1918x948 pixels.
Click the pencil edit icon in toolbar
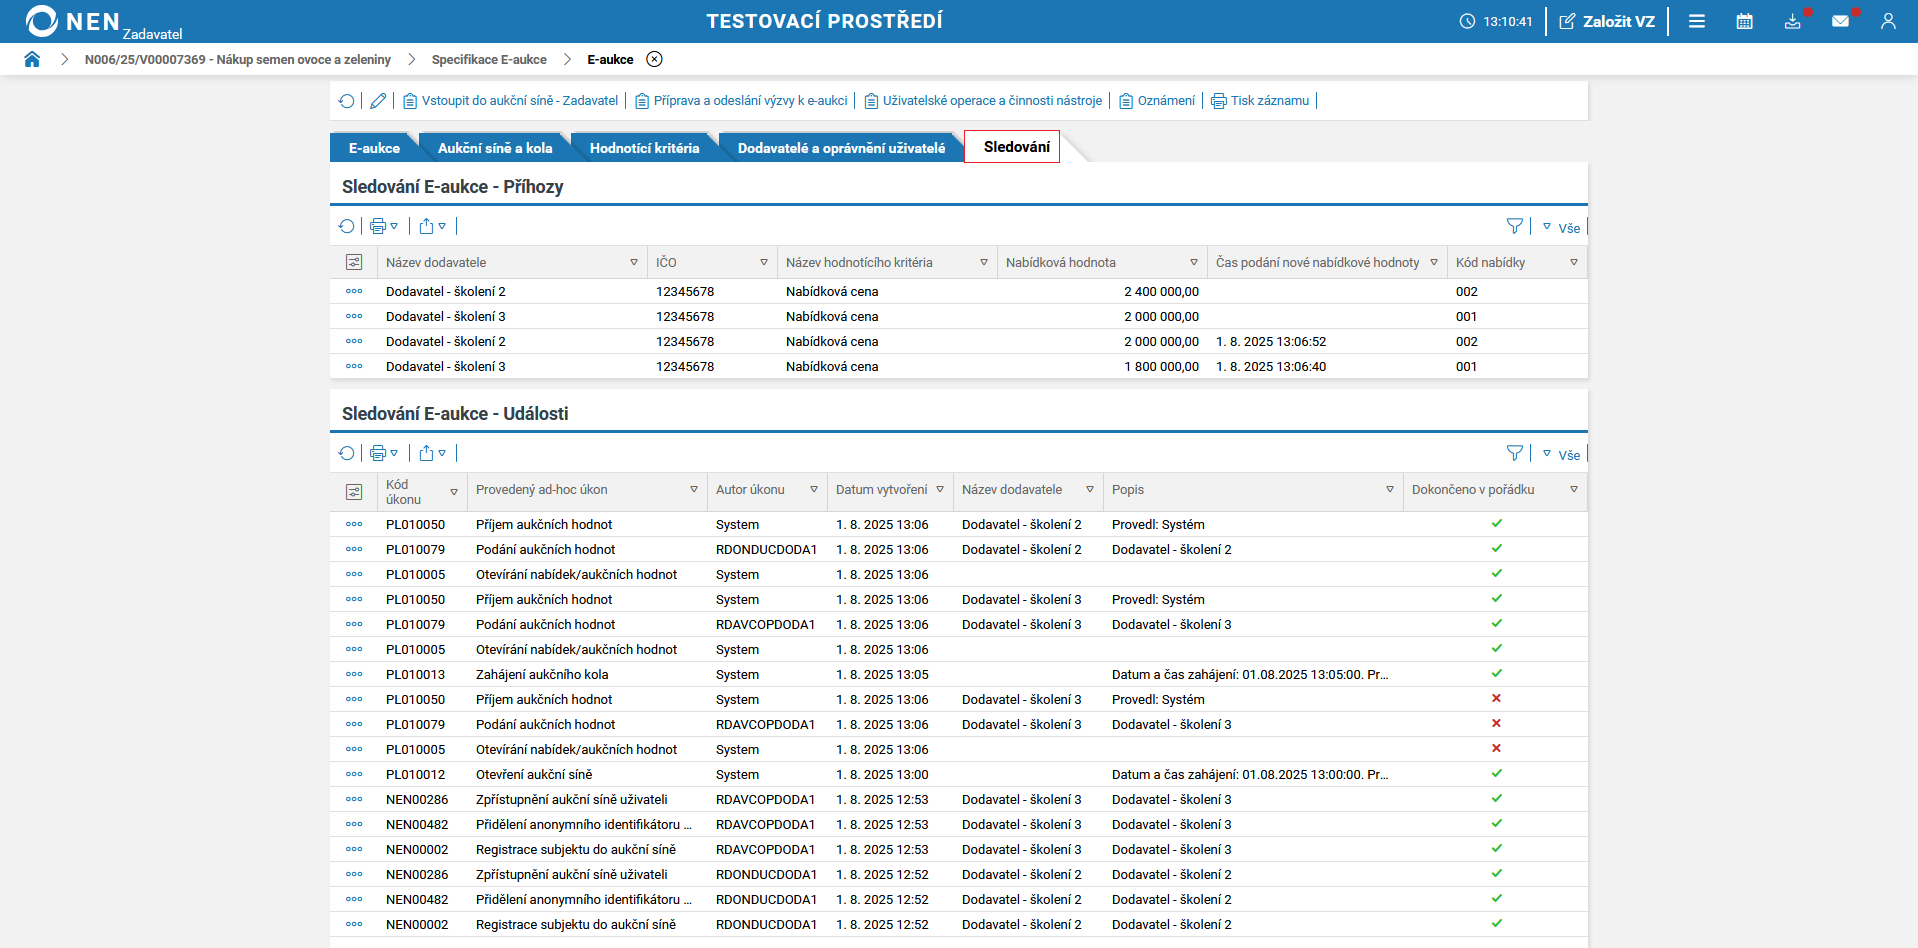(x=378, y=101)
